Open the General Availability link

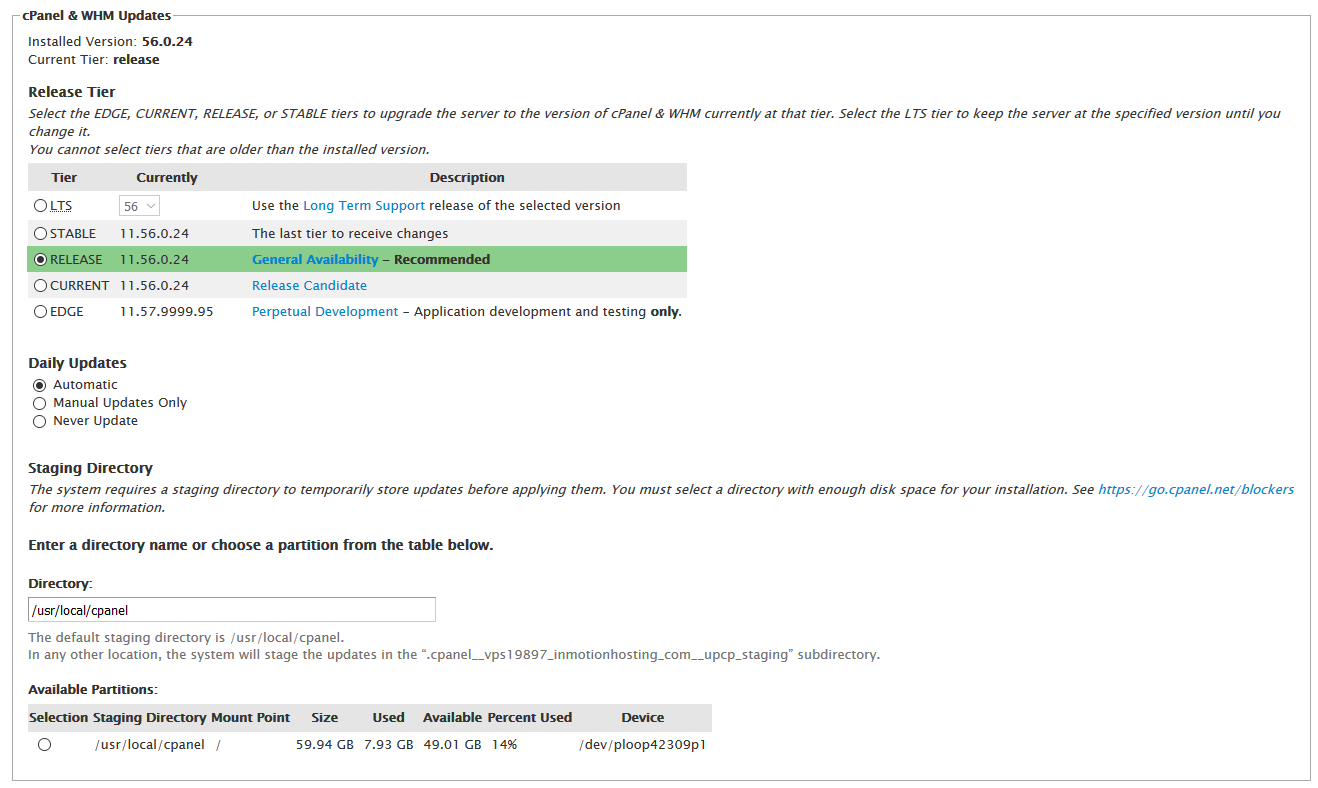click(x=315, y=260)
